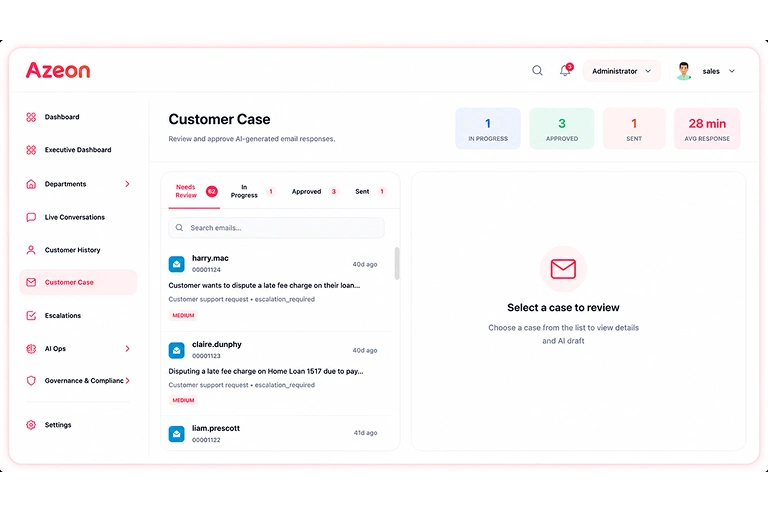Click the Sent stat card
The width and height of the screenshot is (768, 512).
[634, 129]
